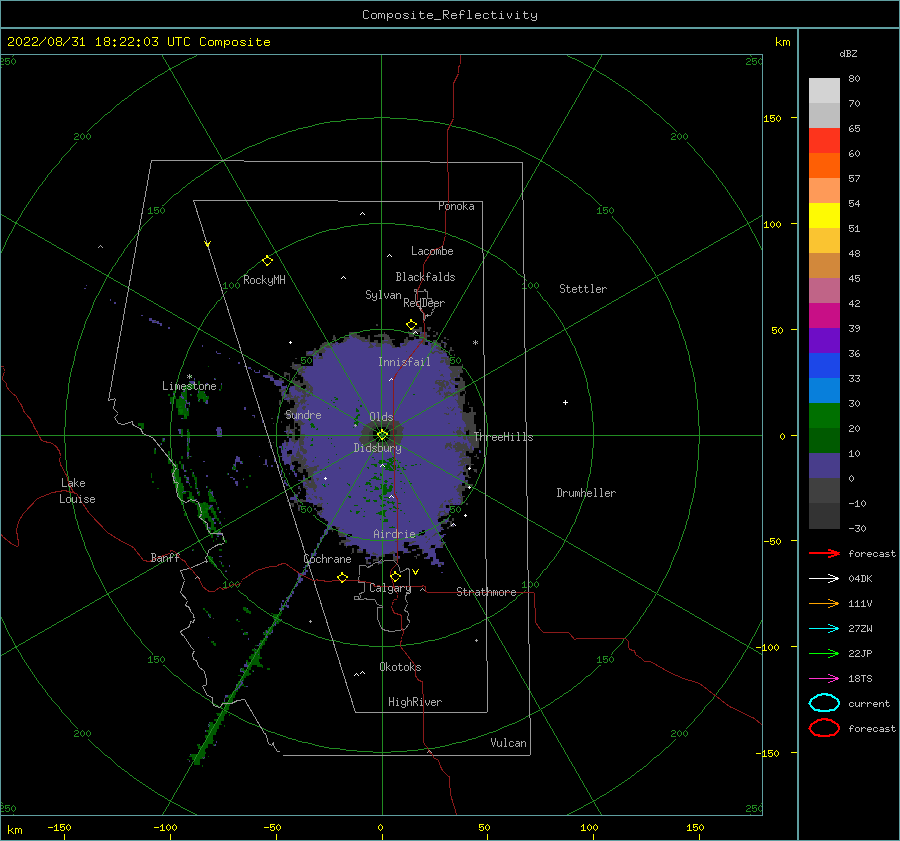Click the yellow diamond marker below Cochrane
The width and height of the screenshot is (900, 841).
[x=343, y=577]
